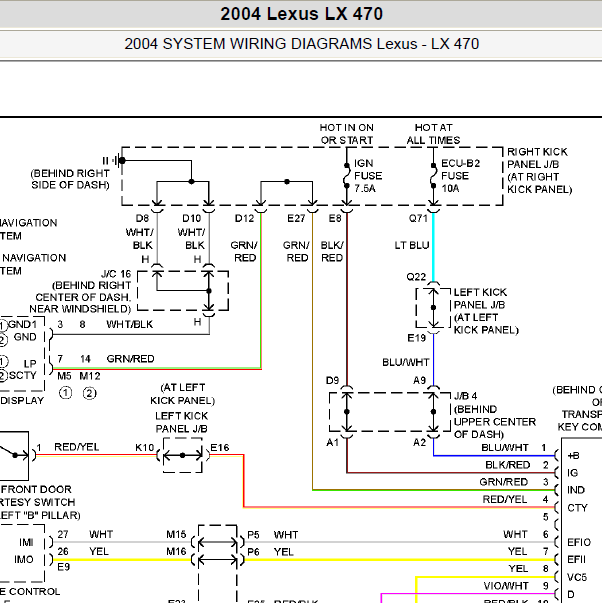Image resolution: width=602 pixels, height=603 pixels.
Task: Click "LEFT KICK PANEL J/B" label above K10
Action: [182, 422]
